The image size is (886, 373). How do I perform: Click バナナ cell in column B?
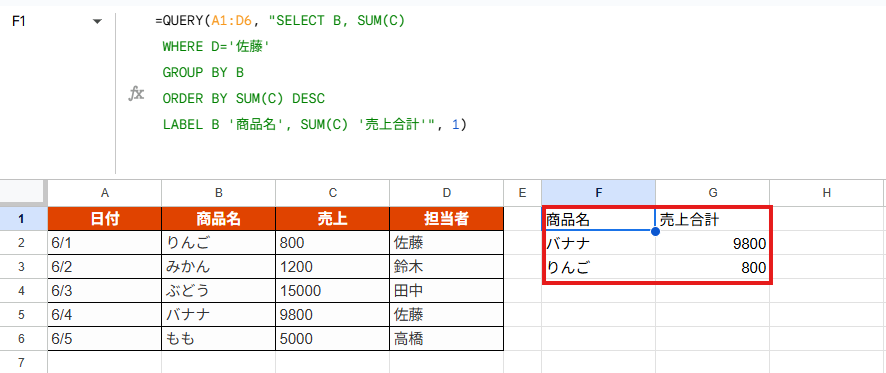[219, 314]
